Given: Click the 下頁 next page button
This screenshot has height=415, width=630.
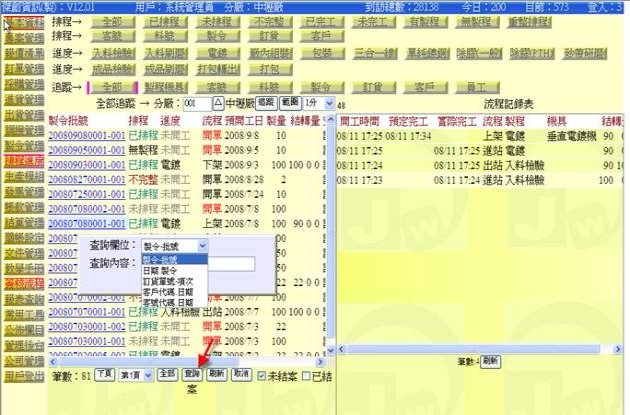Looking at the screenshot, I should [104, 374].
